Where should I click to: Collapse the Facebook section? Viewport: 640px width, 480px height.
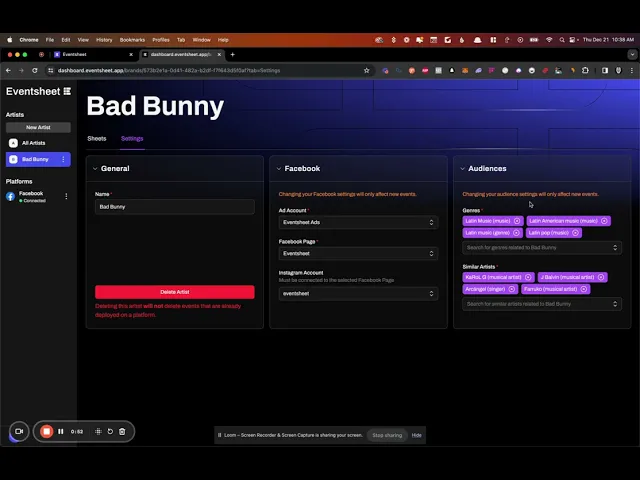click(x=279, y=169)
